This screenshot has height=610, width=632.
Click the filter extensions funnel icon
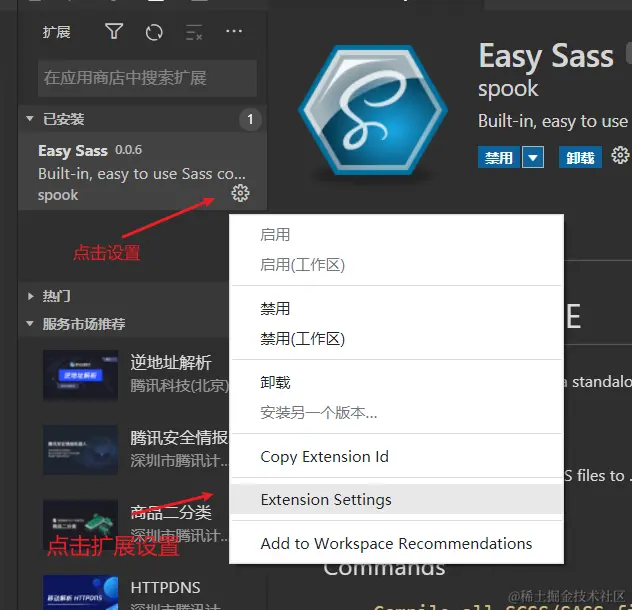coord(114,31)
